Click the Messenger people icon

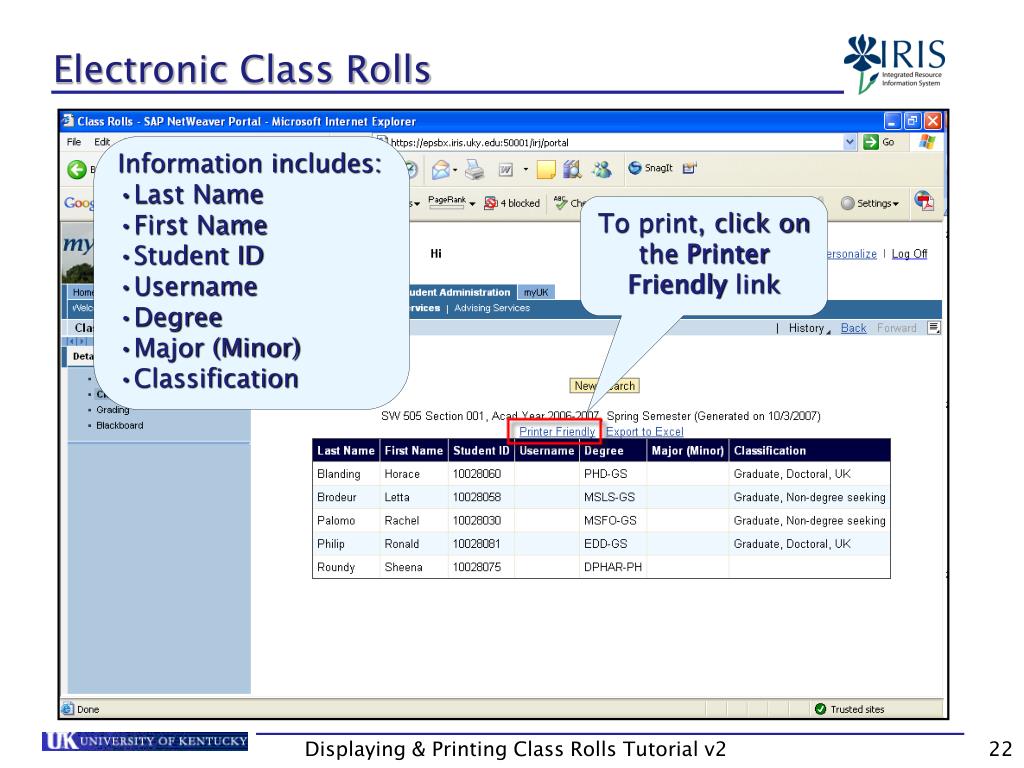pos(601,169)
